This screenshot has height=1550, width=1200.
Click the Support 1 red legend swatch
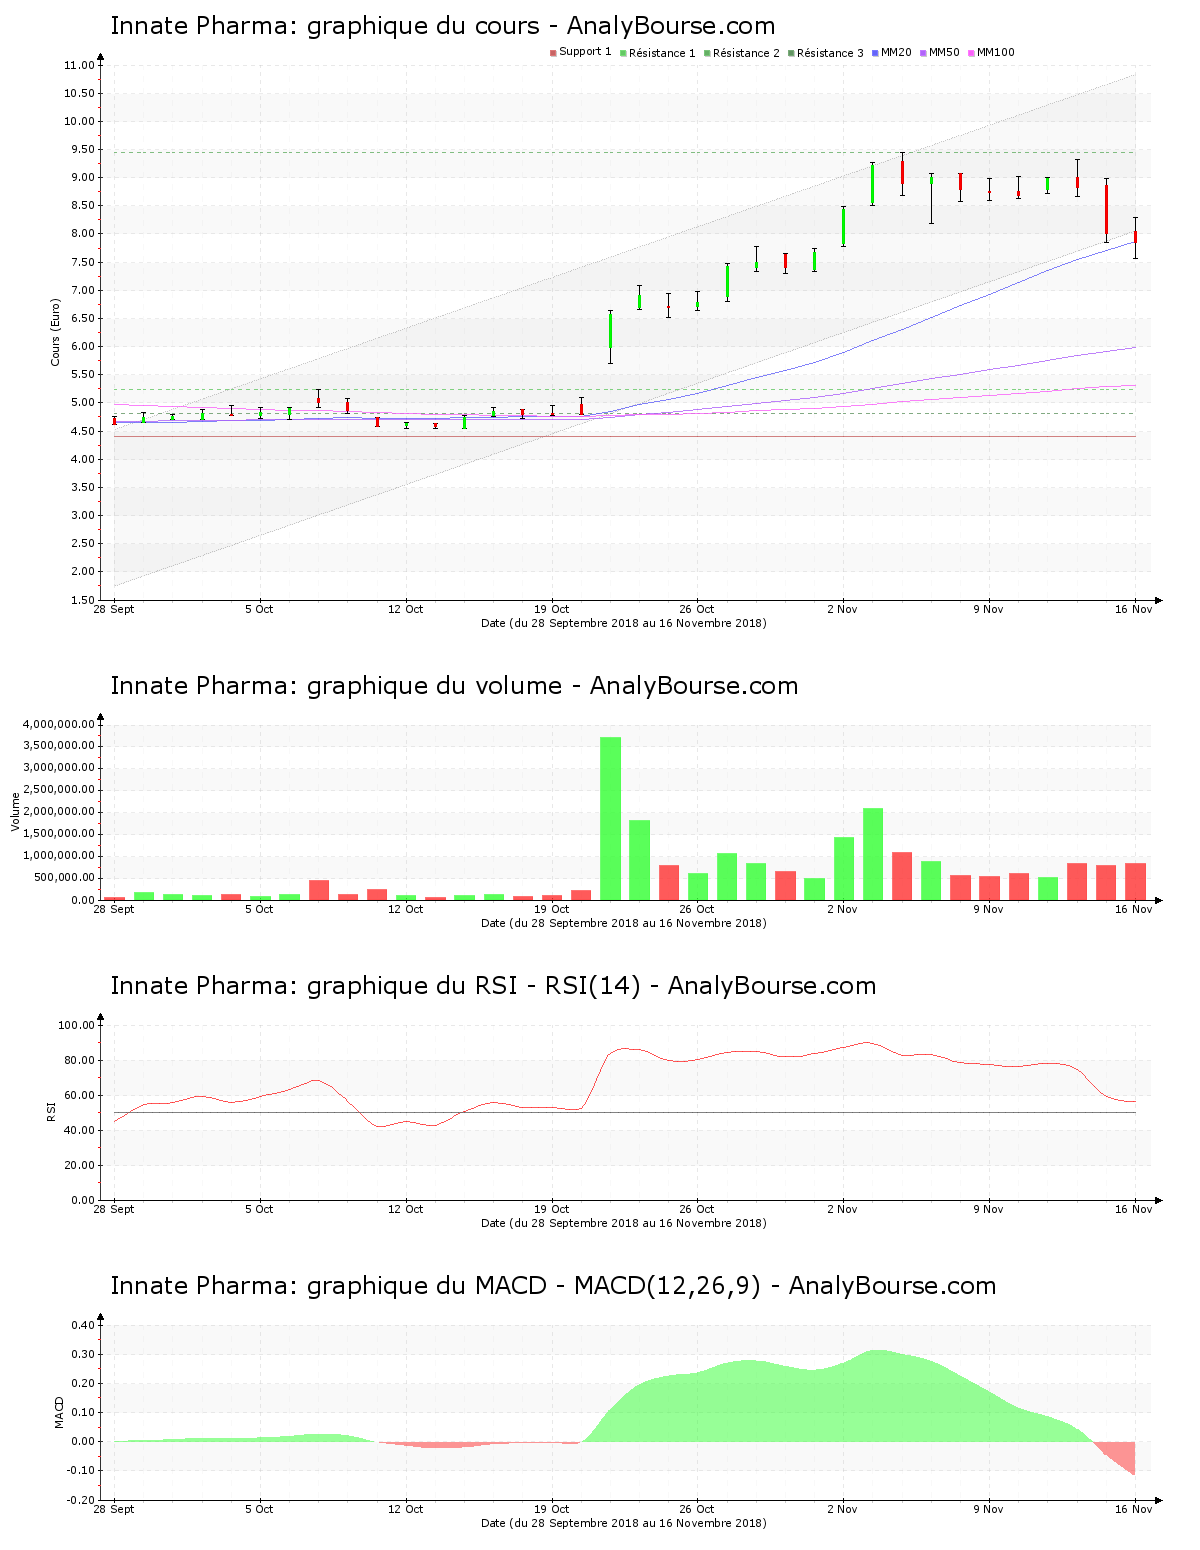point(553,53)
